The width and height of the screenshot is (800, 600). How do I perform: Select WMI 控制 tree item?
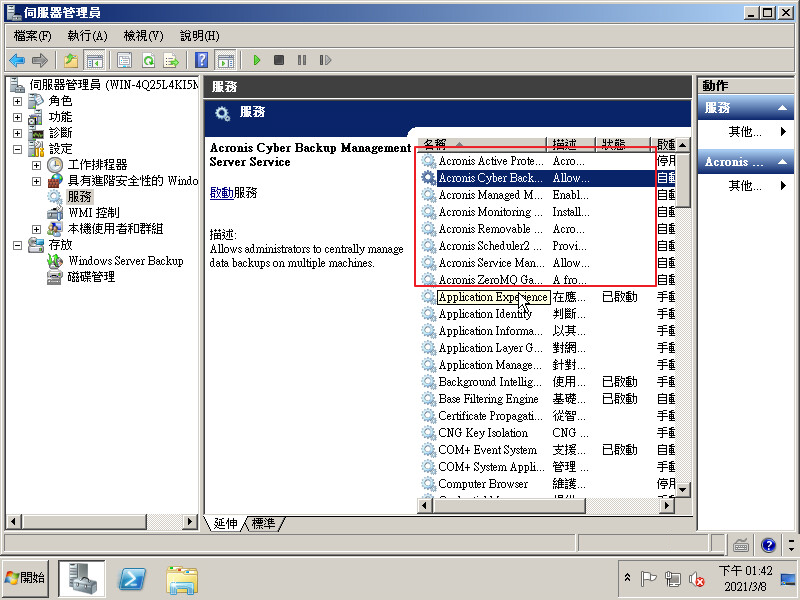(x=94, y=213)
